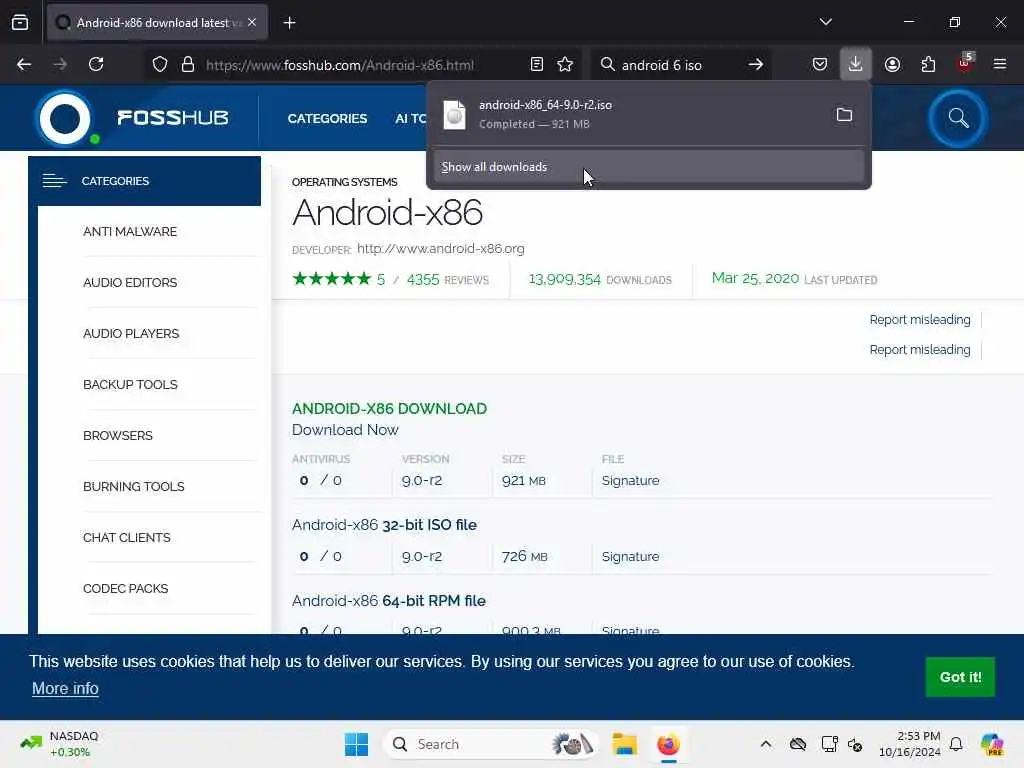Viewport: 1024px width, 768px height.
Task: Click the Firefox taskbar icon
Action: [x=669, y=744]
